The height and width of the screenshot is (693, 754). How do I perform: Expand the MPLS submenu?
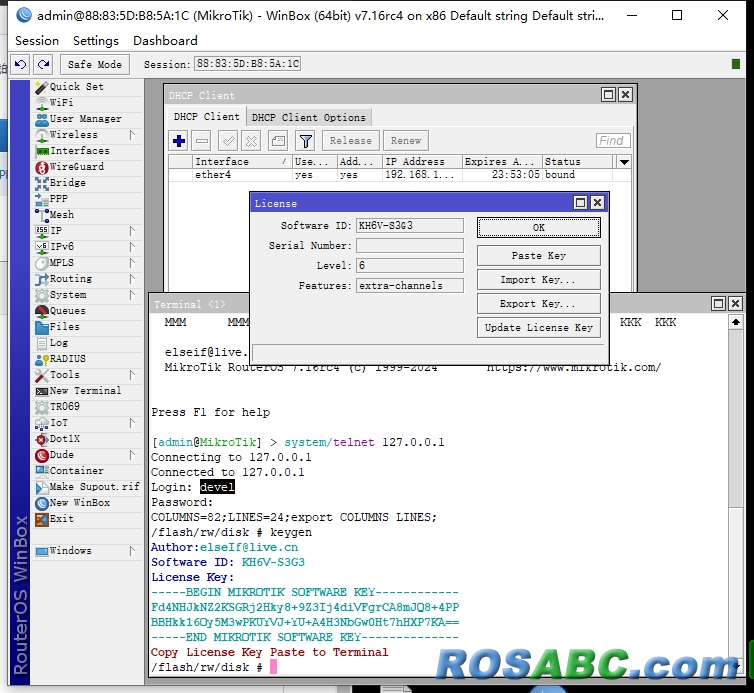(132, 263)
